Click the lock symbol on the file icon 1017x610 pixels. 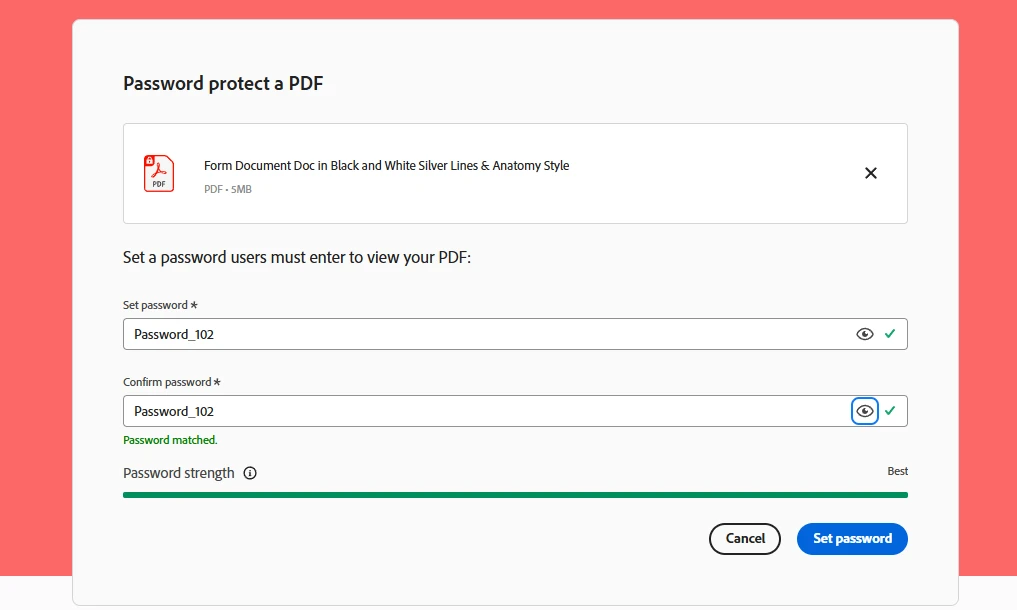(150, 160)
